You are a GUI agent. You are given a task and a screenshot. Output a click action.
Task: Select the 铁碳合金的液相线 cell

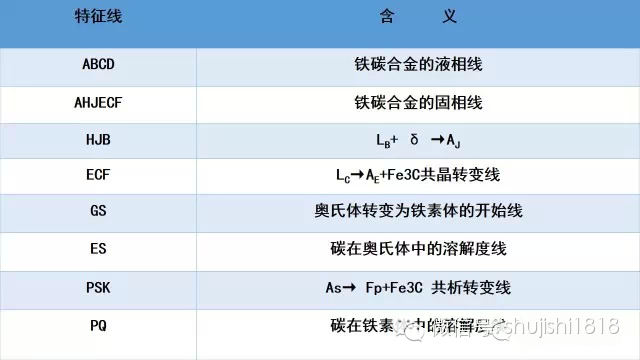(x=418, y=64)
